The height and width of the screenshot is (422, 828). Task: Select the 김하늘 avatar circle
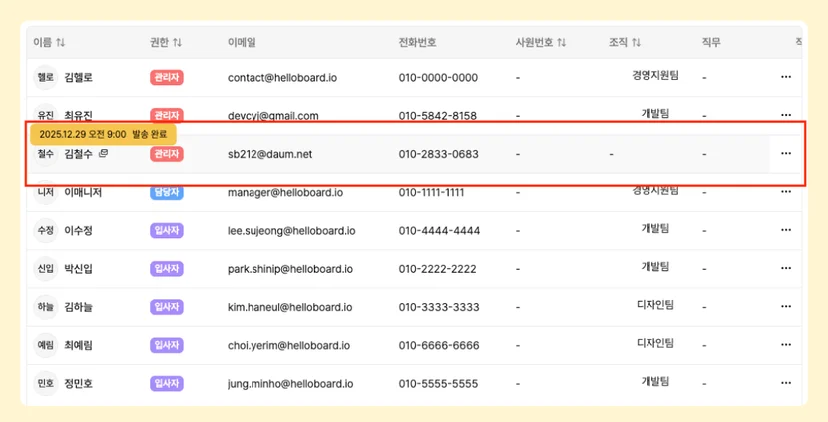coord(45,307)
